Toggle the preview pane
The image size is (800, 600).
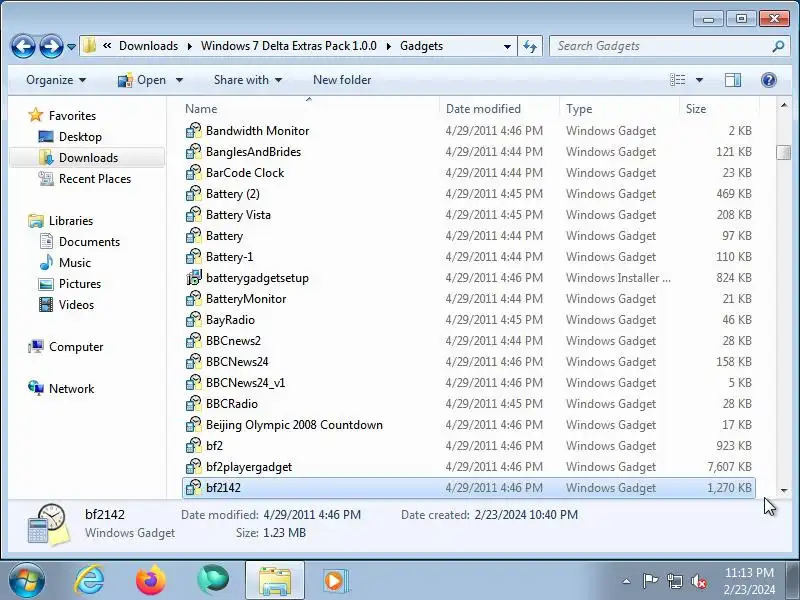point(733,80)
